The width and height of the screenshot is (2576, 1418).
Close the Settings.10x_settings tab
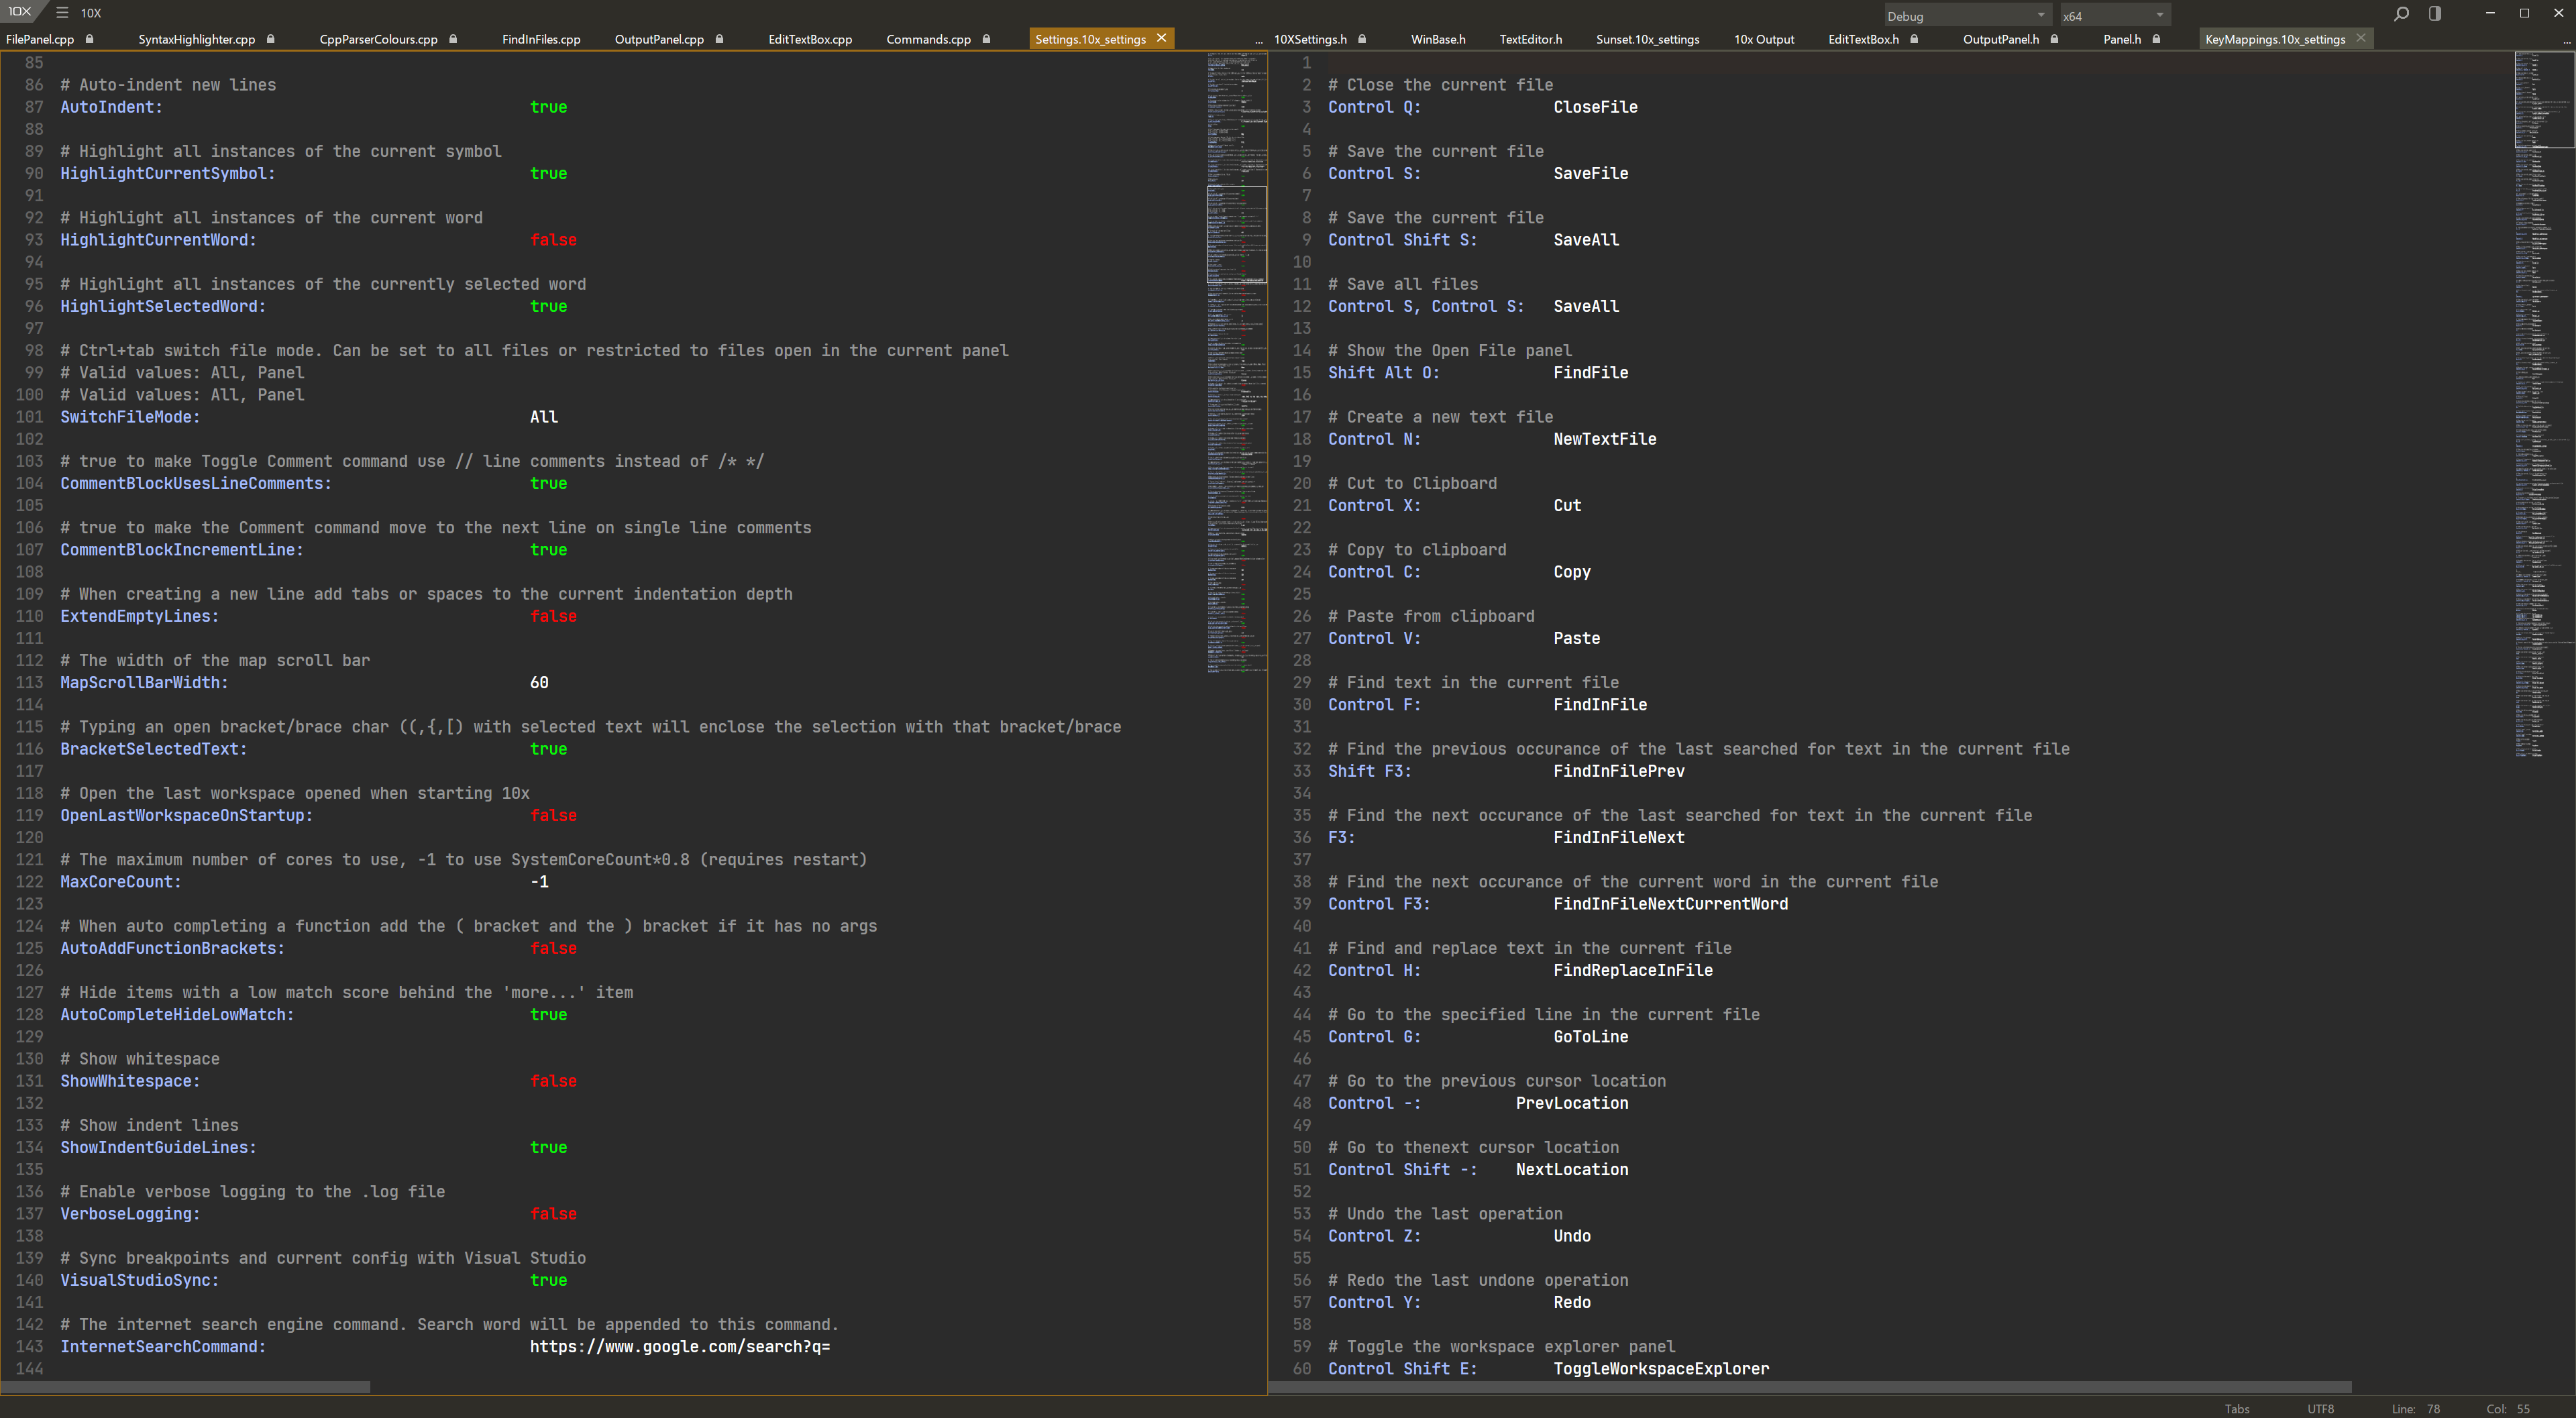pyautogui.click(x=1161, y=38)
